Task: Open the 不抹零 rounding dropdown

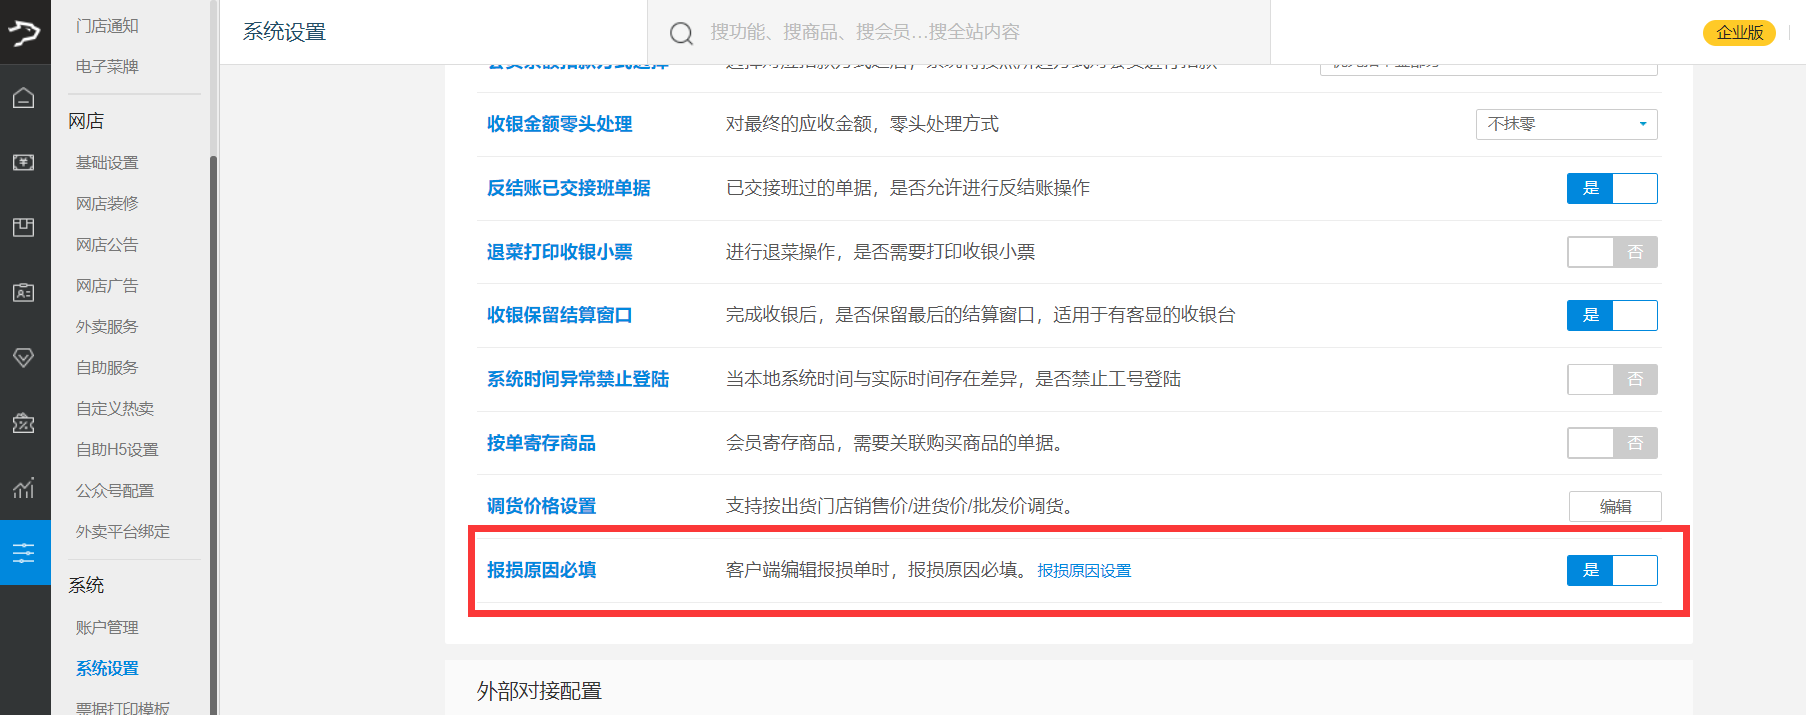Action: tap(1566, 124)
